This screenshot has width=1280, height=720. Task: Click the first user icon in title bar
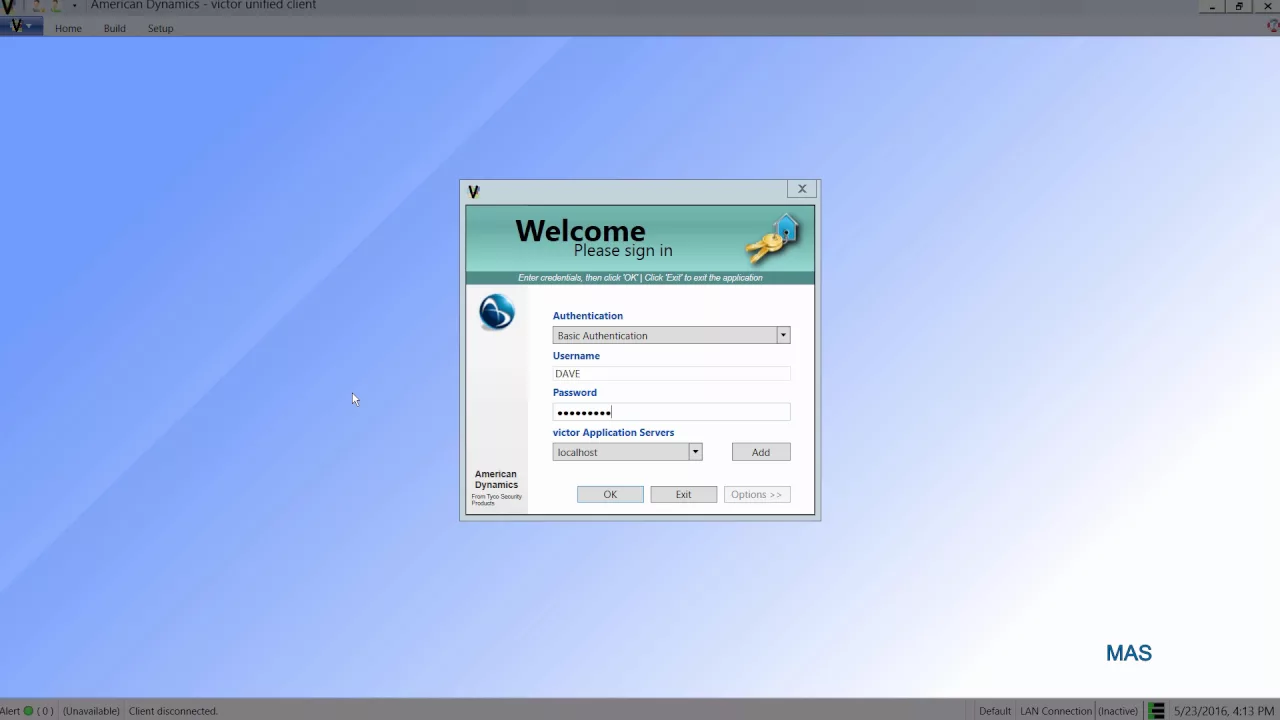pyautogui.click(x=38, y=6)
